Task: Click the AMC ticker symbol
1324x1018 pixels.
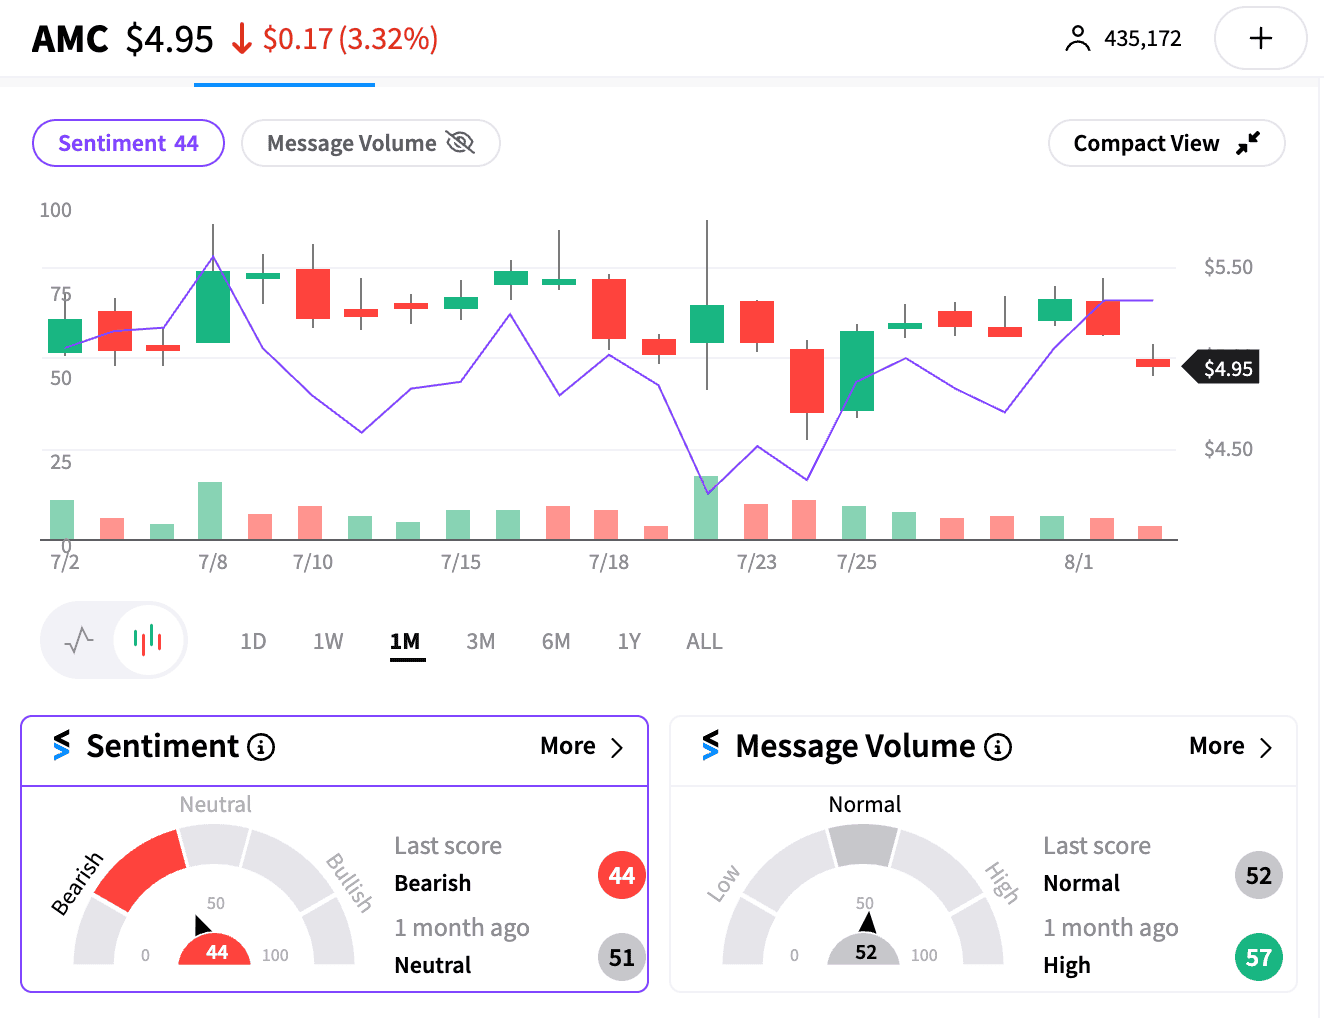Action: [x=70, y=39]
